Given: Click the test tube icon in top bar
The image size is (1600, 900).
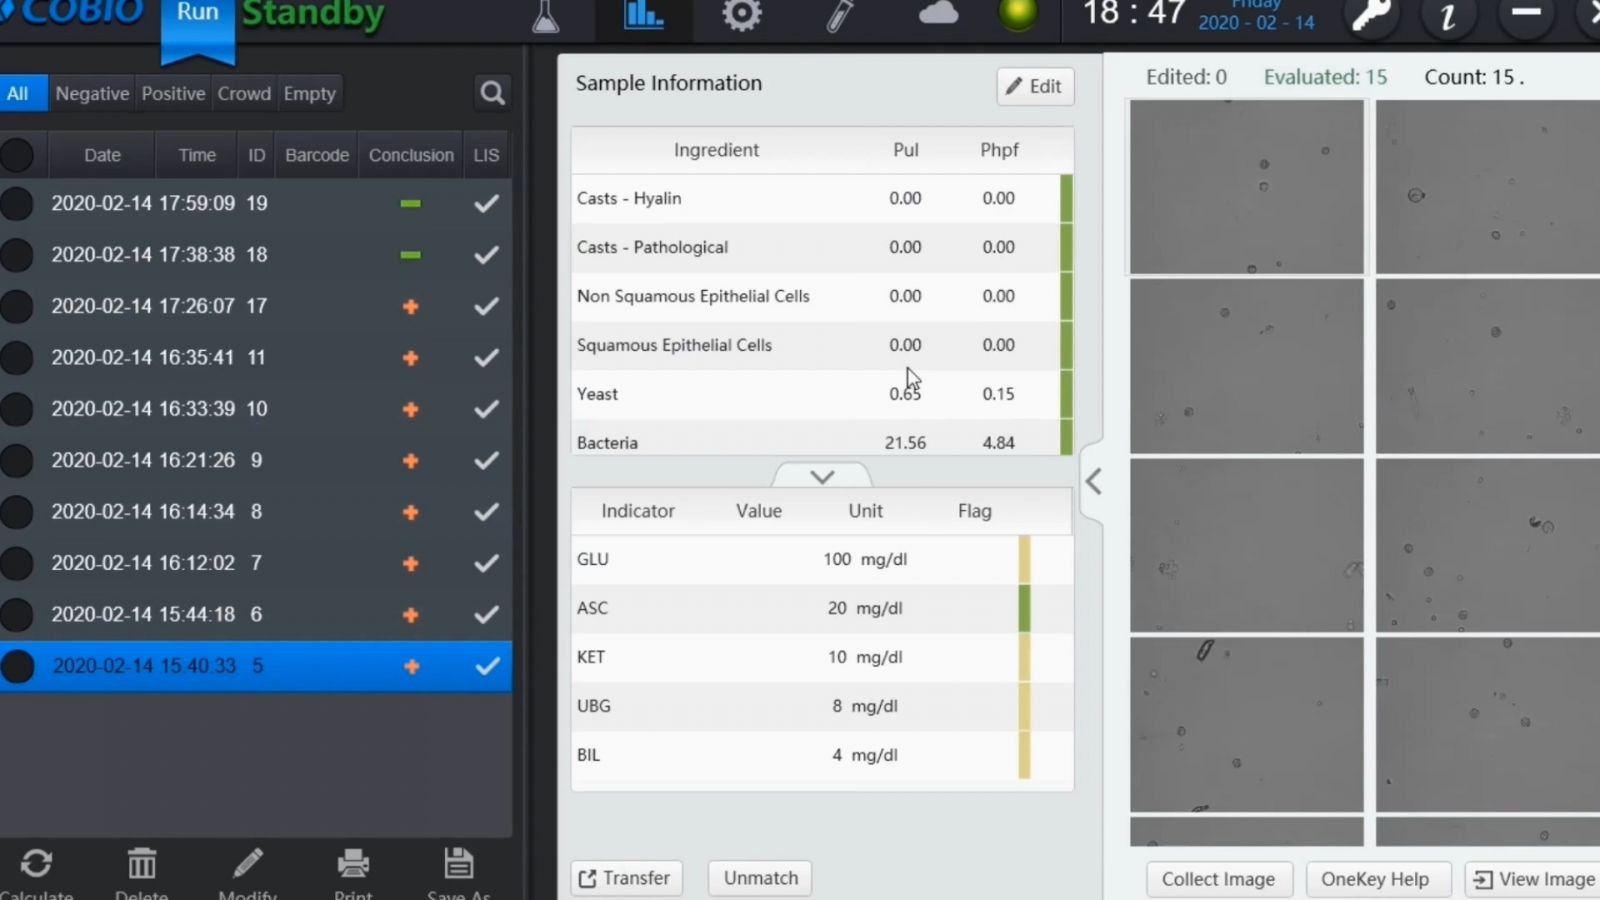Looking at the screenshot, I should click(x=840, y=15).
